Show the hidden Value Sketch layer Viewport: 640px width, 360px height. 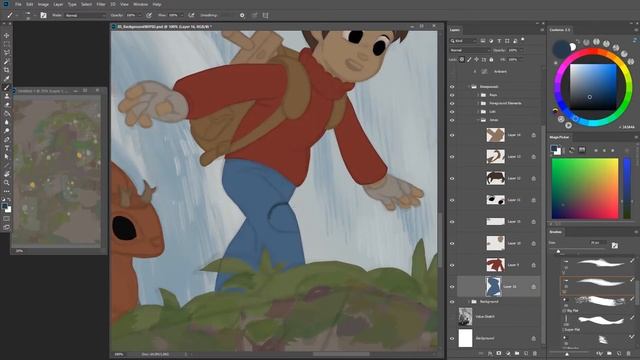(x=452, y=316)
